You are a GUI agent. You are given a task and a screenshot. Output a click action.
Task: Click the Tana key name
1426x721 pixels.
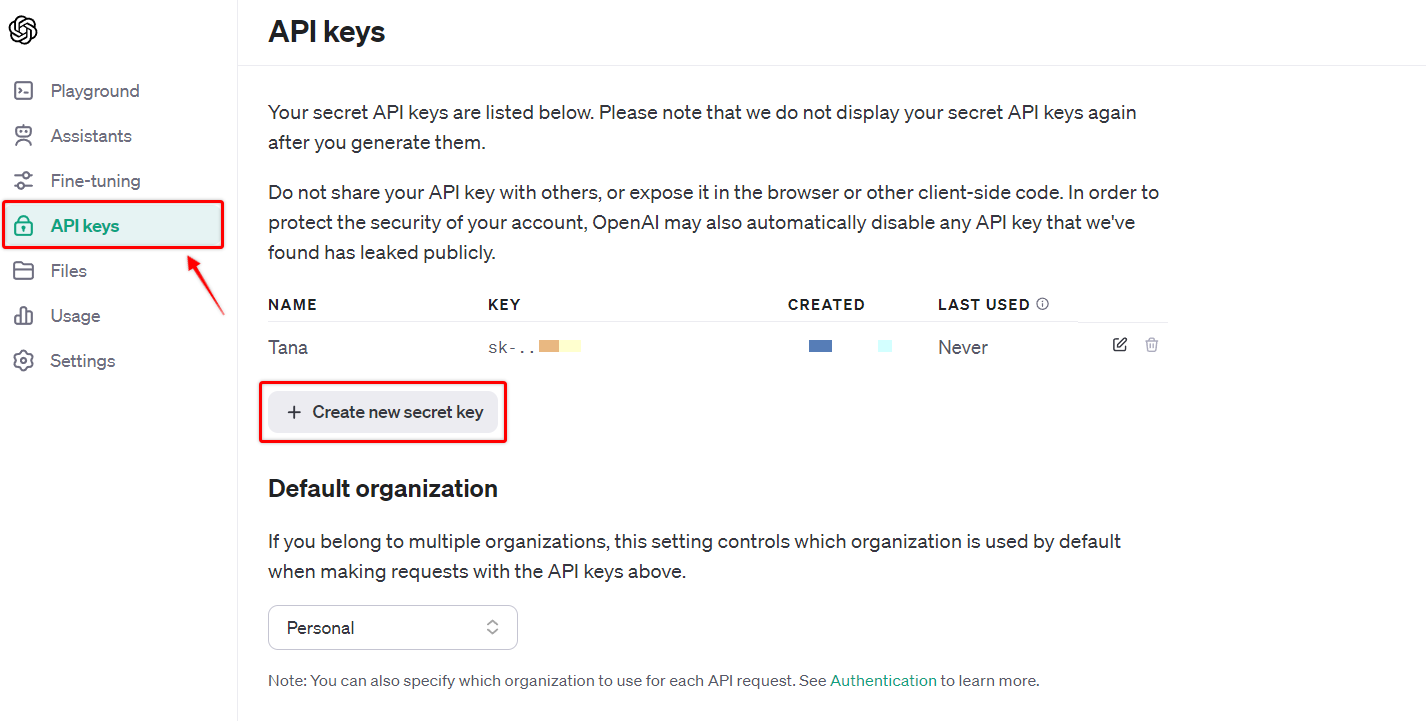(x=288, y=348)
